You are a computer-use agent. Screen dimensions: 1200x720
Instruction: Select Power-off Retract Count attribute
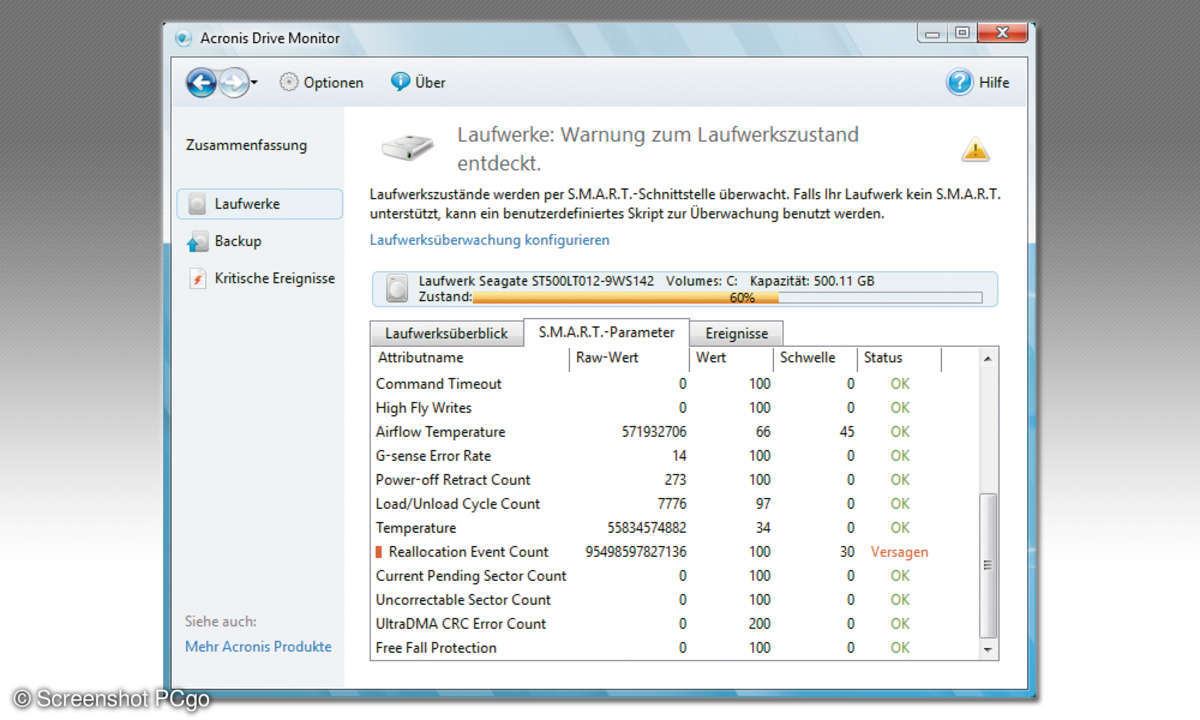click(453, 480)
